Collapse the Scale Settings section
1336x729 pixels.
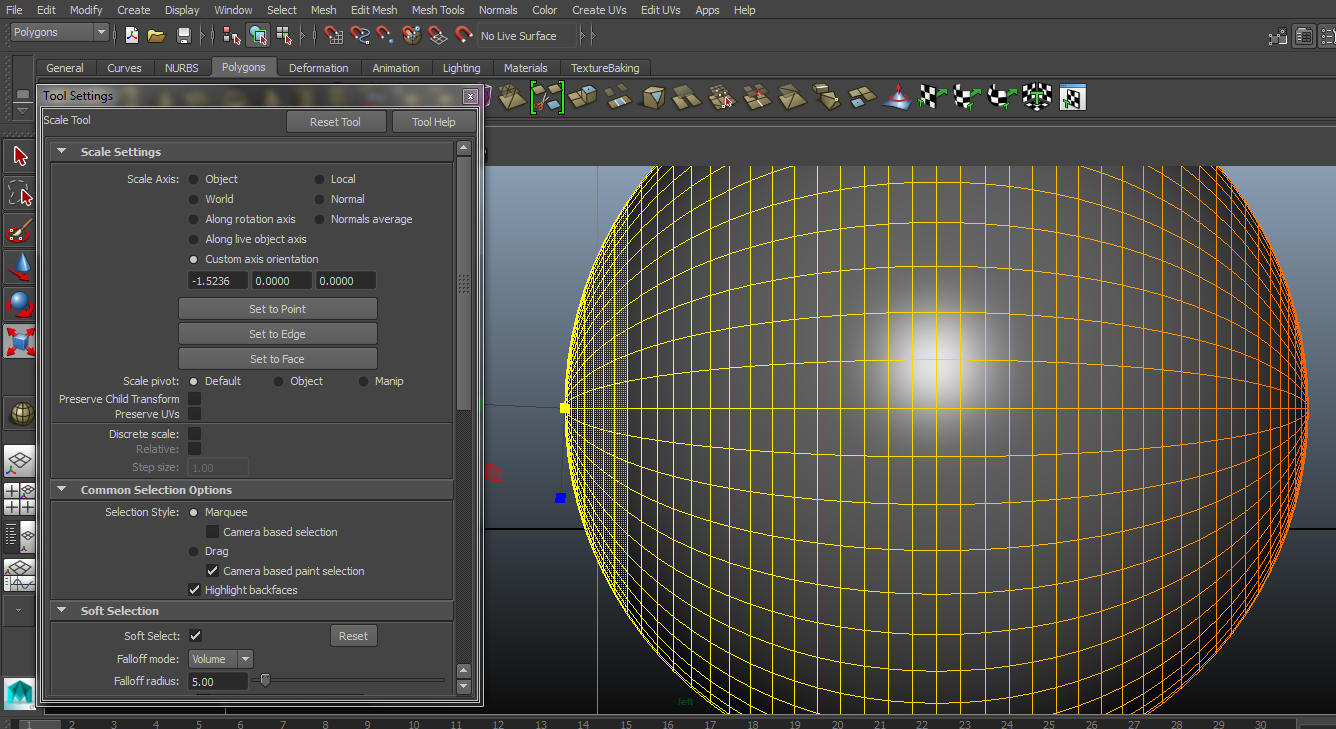[61, 151]
